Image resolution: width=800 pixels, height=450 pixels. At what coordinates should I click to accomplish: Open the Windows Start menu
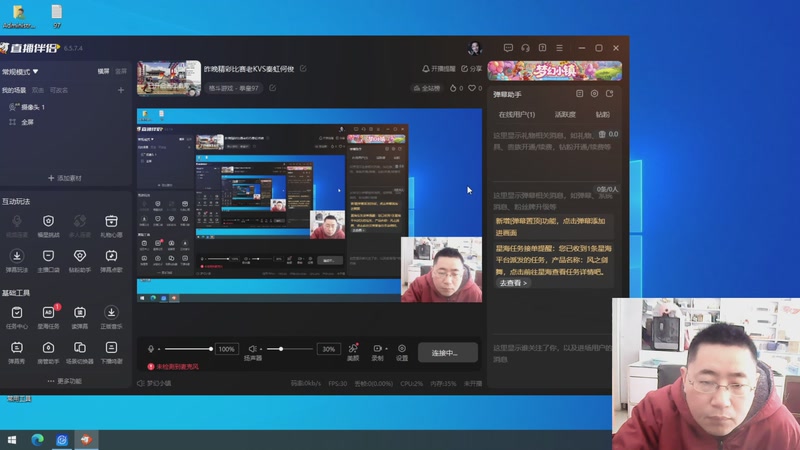coord(11,440)
